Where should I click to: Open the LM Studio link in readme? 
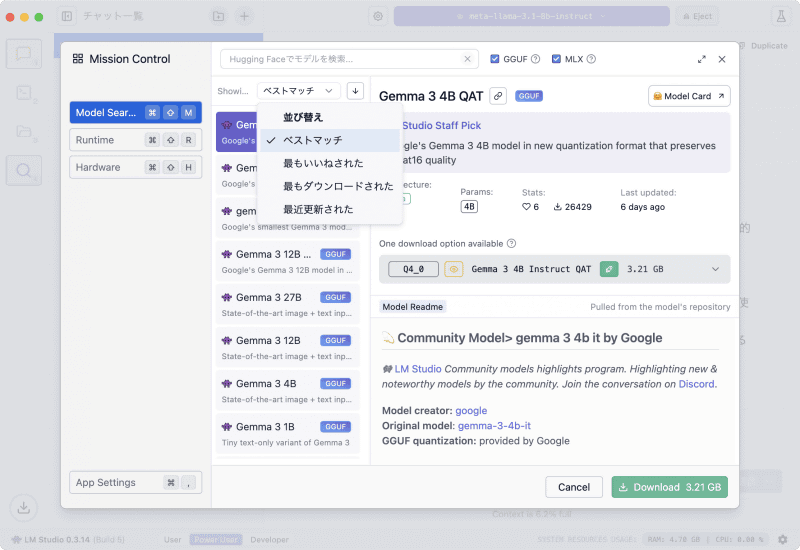click(418, 369)
